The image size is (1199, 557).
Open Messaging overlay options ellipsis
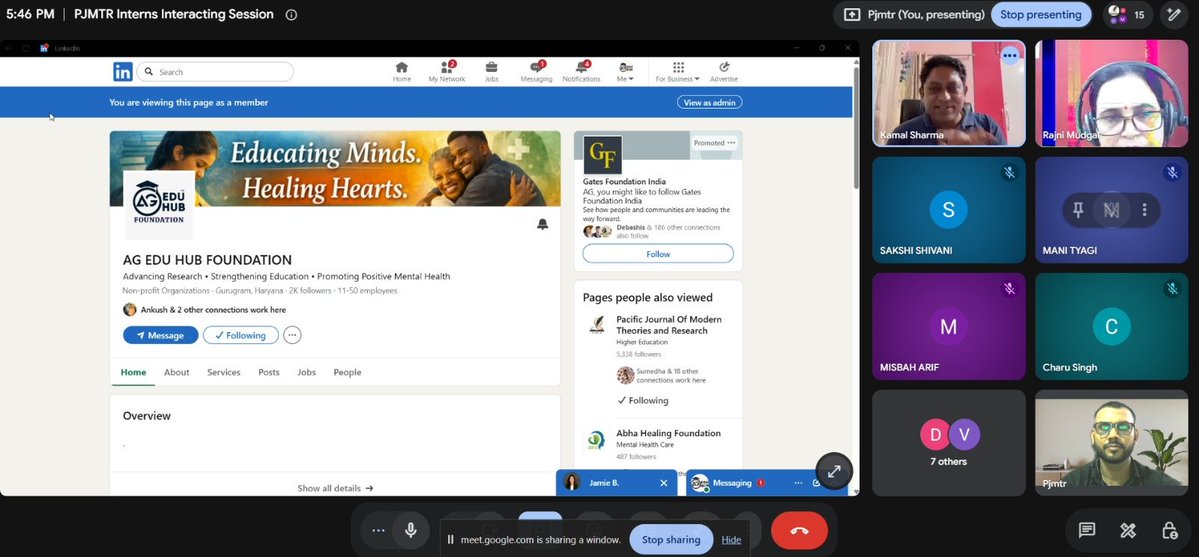point(798,483)
